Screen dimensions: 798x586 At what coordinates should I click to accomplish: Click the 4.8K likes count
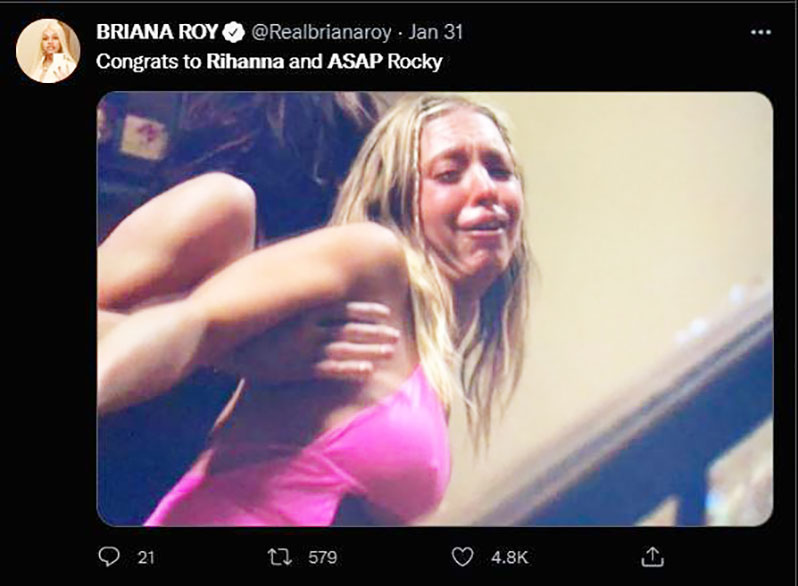coord(509,557)
